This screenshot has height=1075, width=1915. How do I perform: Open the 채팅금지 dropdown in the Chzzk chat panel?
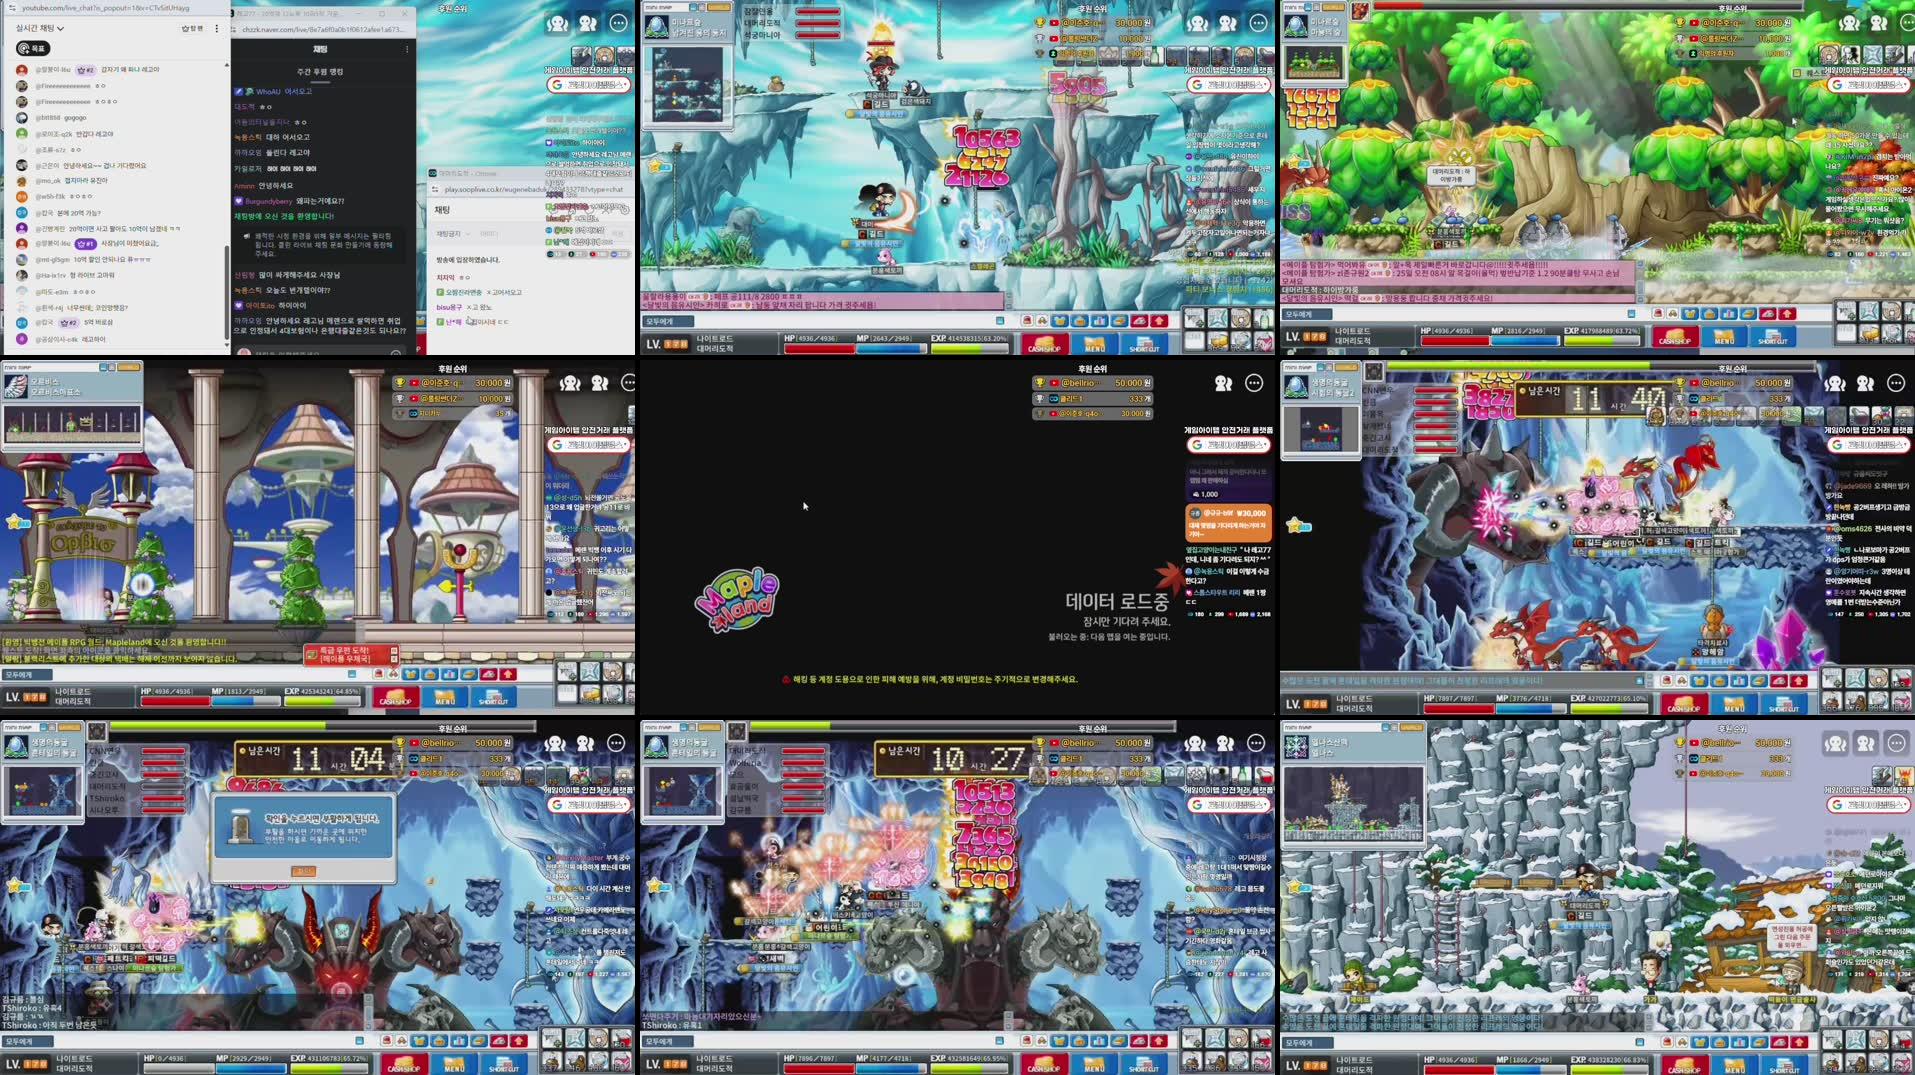pos(455,234)
